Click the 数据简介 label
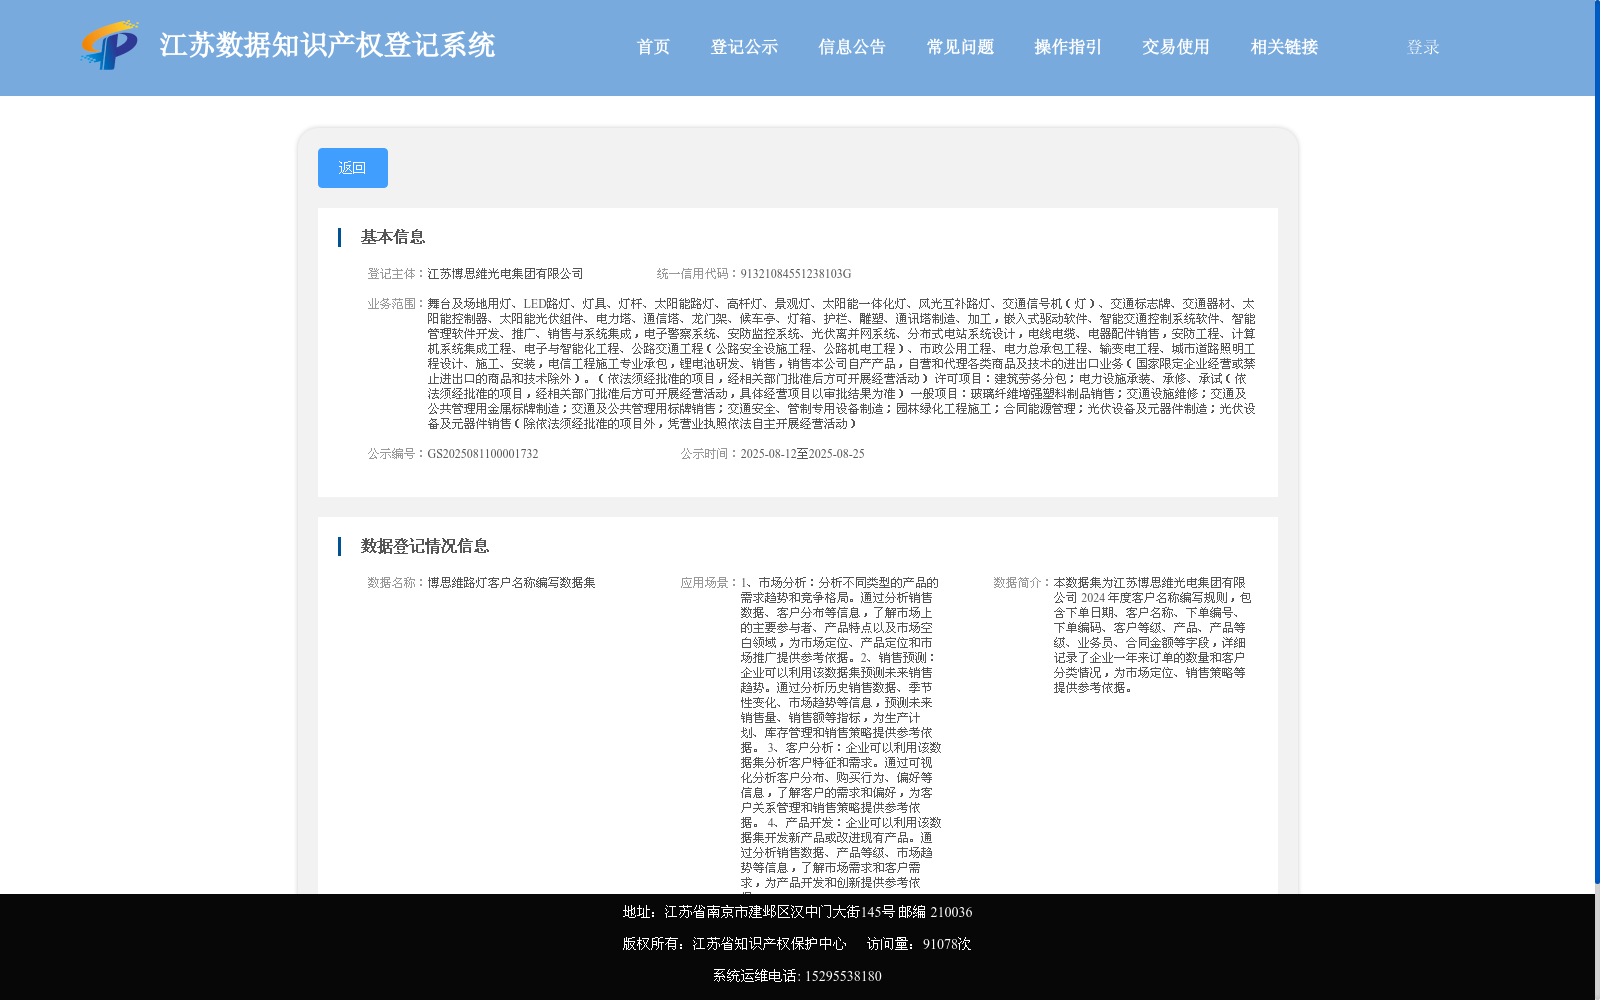The width and height of the screenshot is (1600, 1000). tap(1023, 583)
